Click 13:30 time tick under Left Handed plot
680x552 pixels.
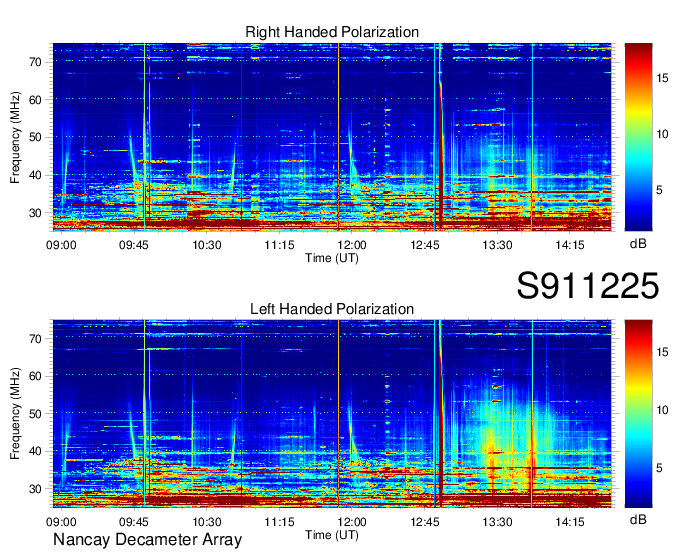tap(497, 522)
